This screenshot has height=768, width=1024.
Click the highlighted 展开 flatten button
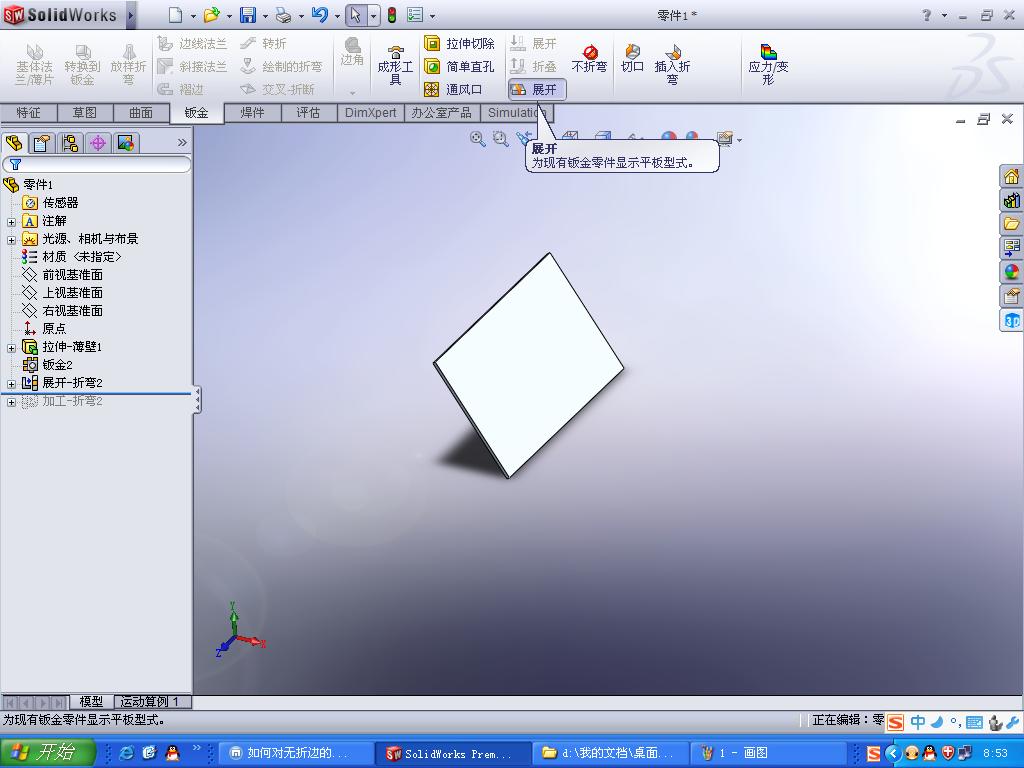pos(536,89)
